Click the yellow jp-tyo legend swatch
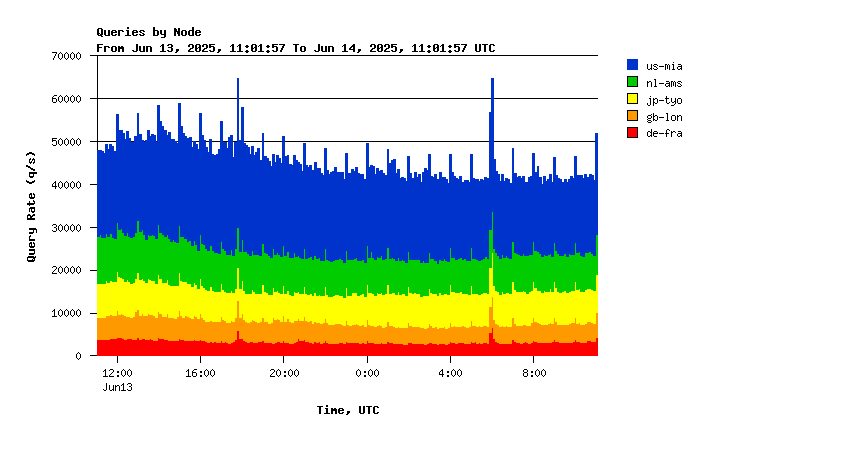 [632, 99]
